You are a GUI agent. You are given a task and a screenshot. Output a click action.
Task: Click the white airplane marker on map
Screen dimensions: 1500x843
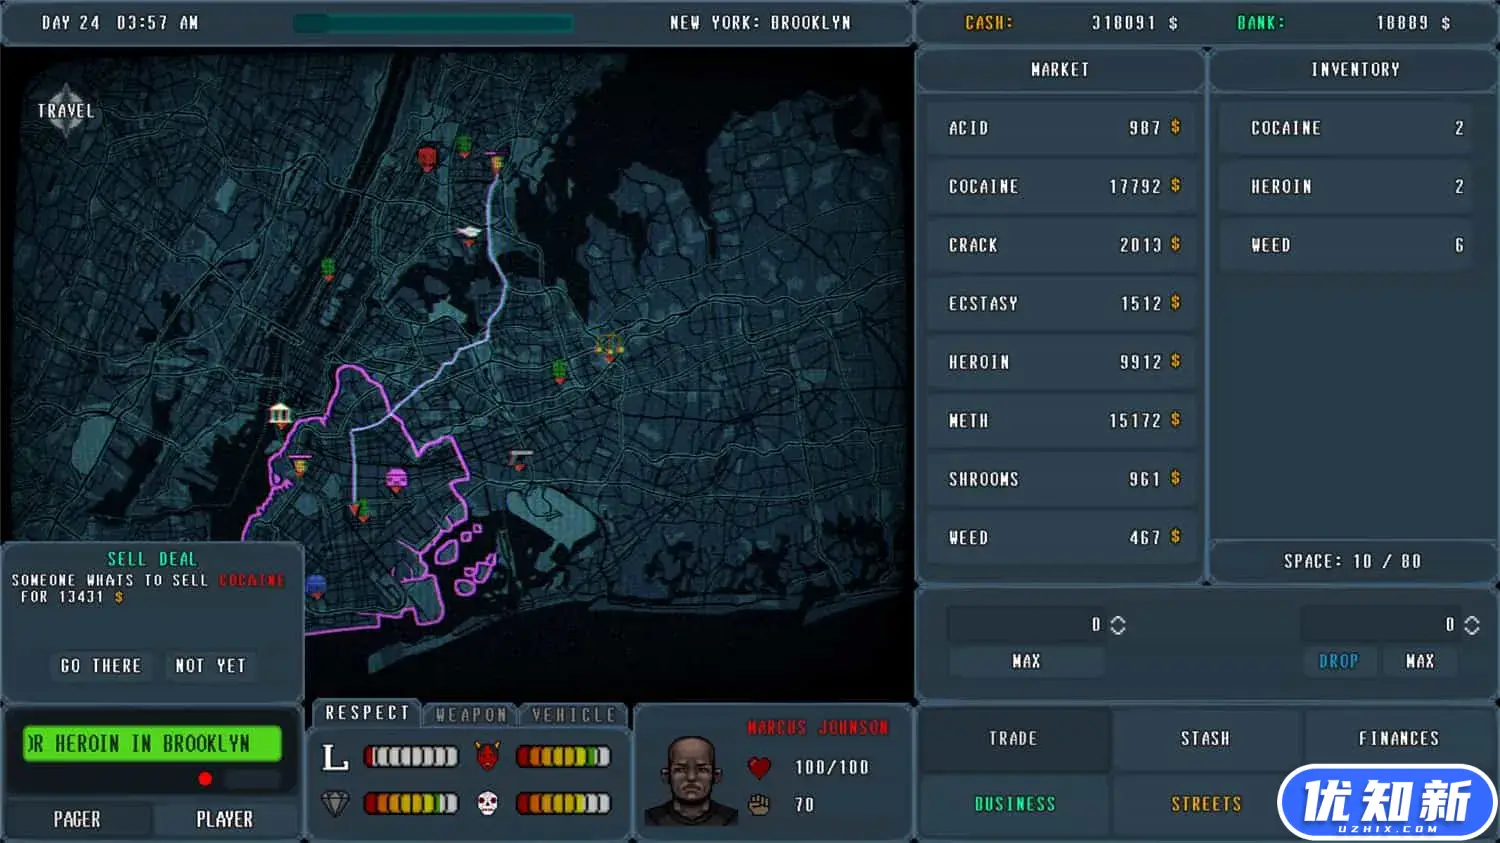pos(469,233)
